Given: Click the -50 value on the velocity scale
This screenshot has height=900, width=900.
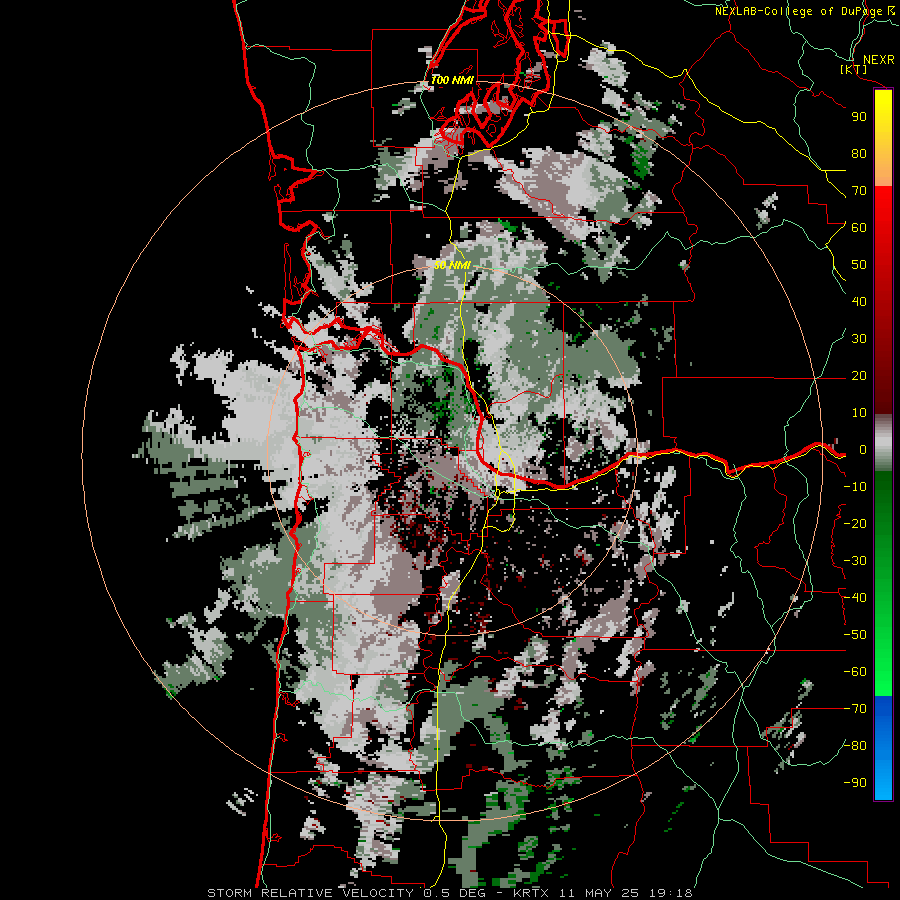Looking at the screenshot, I should 855,635.
